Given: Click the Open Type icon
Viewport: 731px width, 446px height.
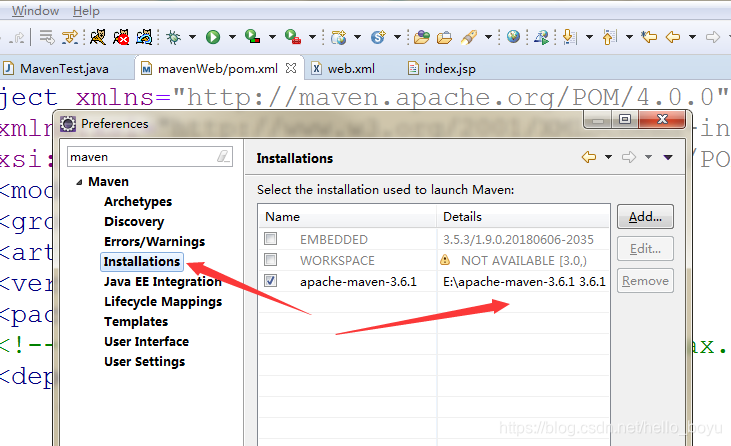Looking at the screenshot, I should 421,37.
